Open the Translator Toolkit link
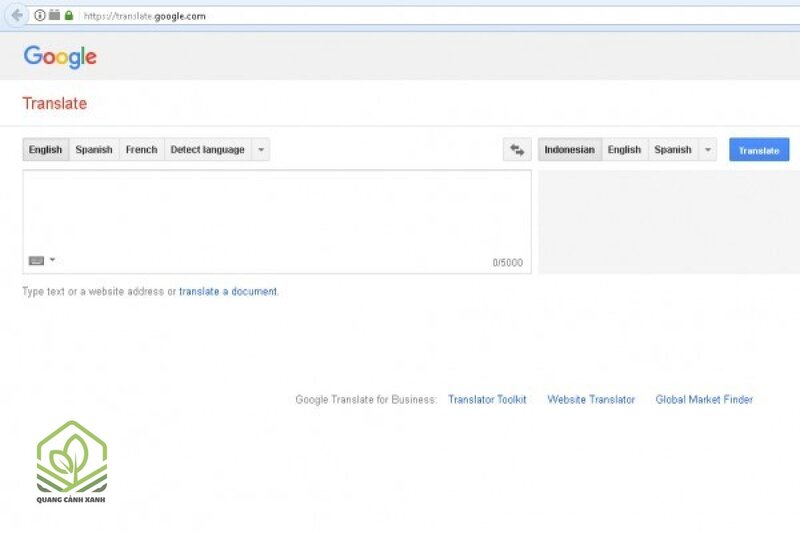 [487, 399]
